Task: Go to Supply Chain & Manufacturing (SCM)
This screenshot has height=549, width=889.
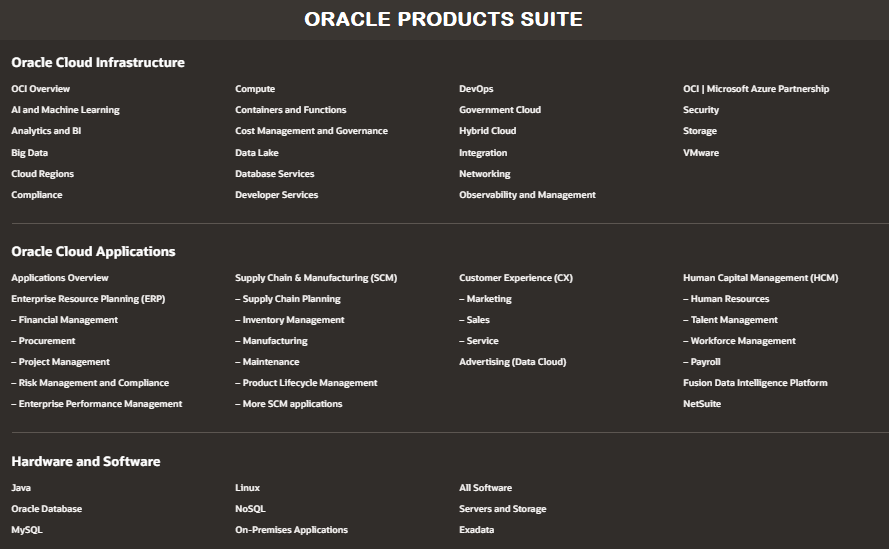Action: 316,278
